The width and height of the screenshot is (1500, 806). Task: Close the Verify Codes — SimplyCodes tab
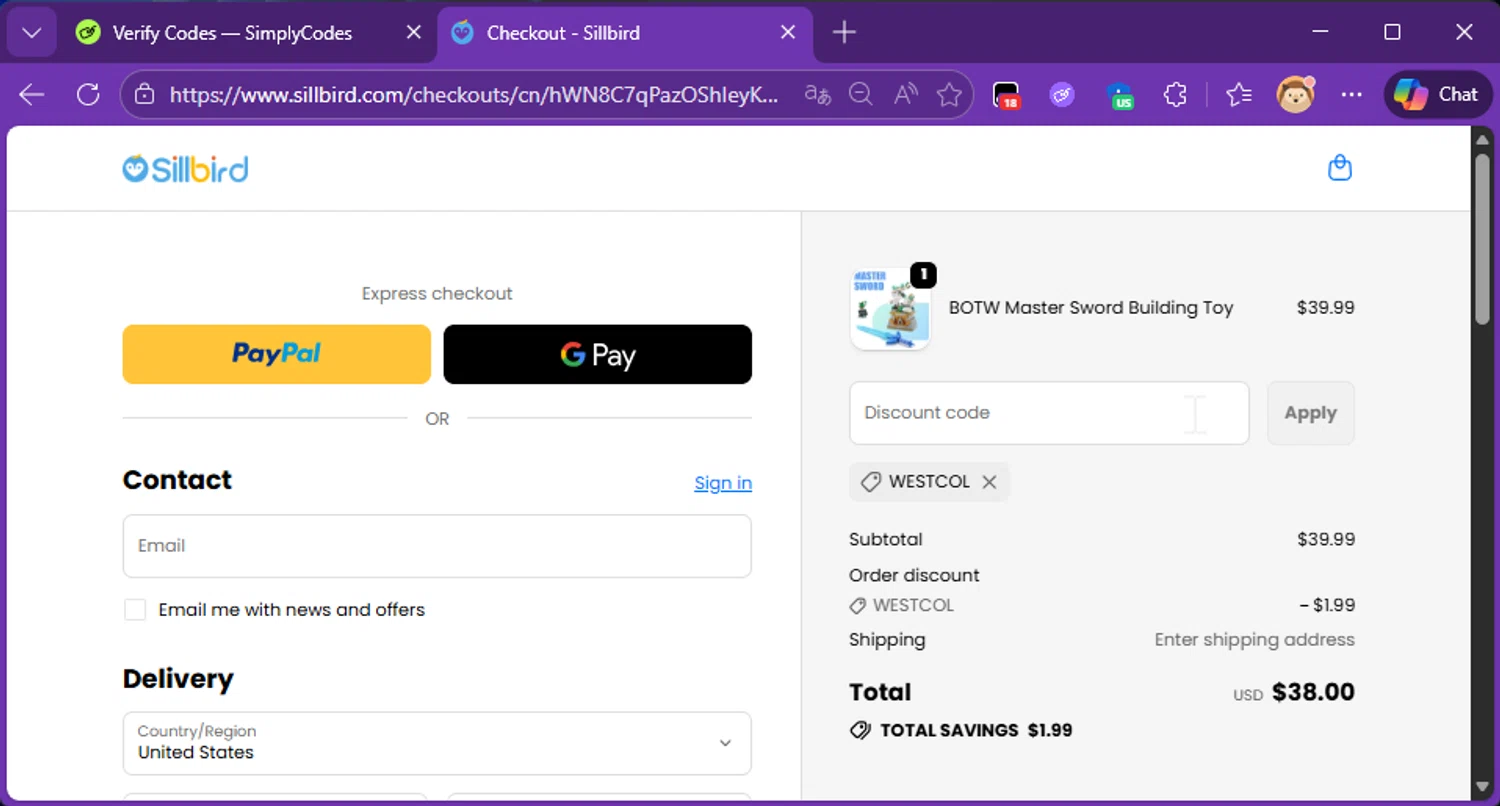413,33
